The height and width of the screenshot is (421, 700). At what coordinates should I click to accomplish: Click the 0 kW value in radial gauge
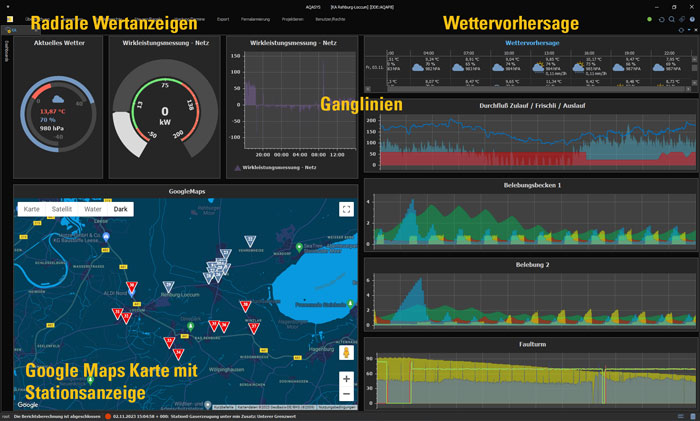tap(165, 116)
